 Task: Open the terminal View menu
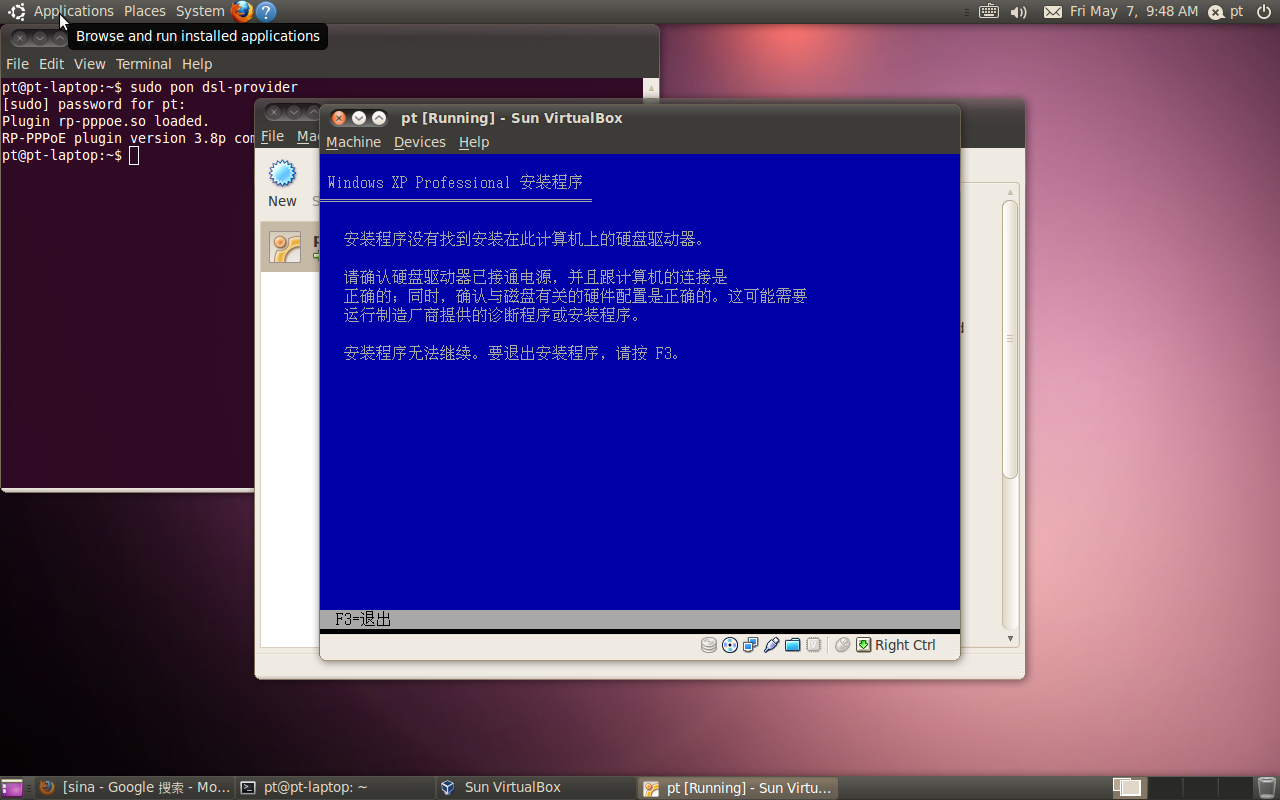(x=89, y=63)
